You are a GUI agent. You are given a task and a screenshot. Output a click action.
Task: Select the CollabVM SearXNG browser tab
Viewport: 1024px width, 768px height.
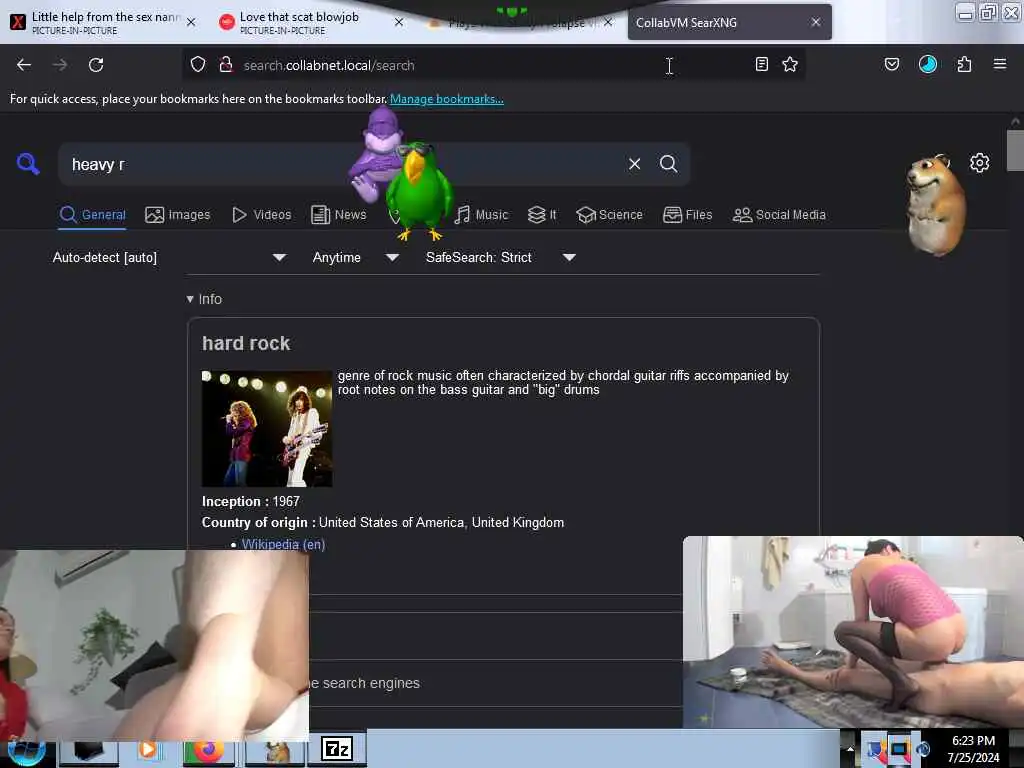coord(729,22)
